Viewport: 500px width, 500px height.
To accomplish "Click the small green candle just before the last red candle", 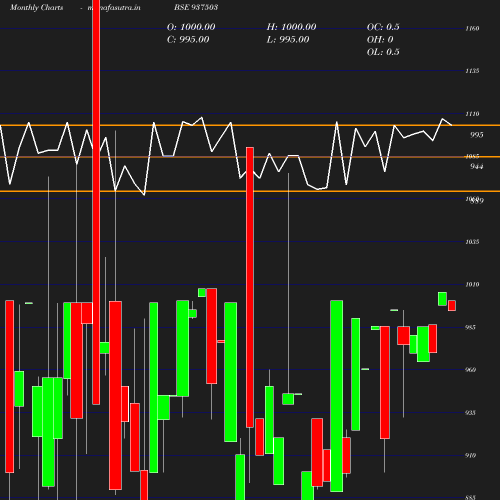I will coord(442,299).
